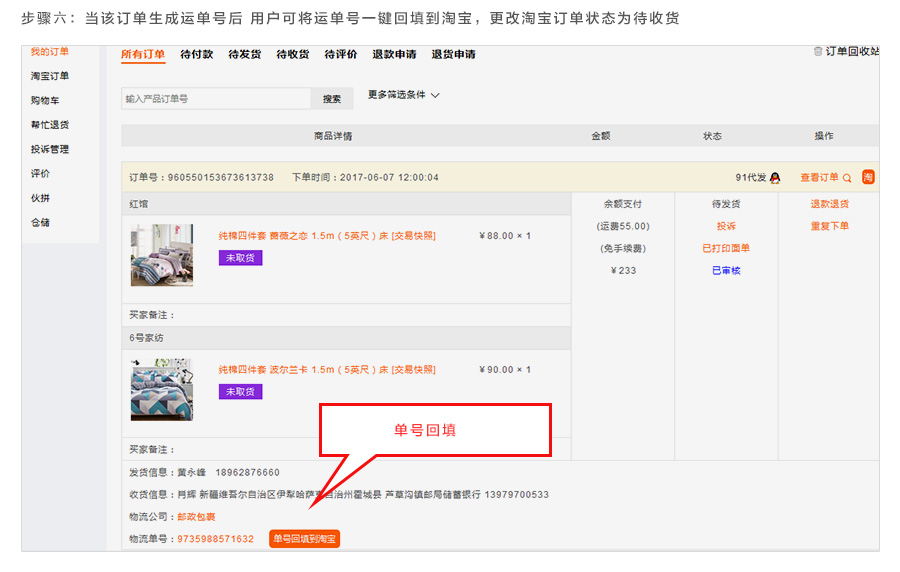Image resolution: width=900 pixels, height=572 pixels.
Task: Open 购物车 in the sidebar
Action: click(45, 100)
